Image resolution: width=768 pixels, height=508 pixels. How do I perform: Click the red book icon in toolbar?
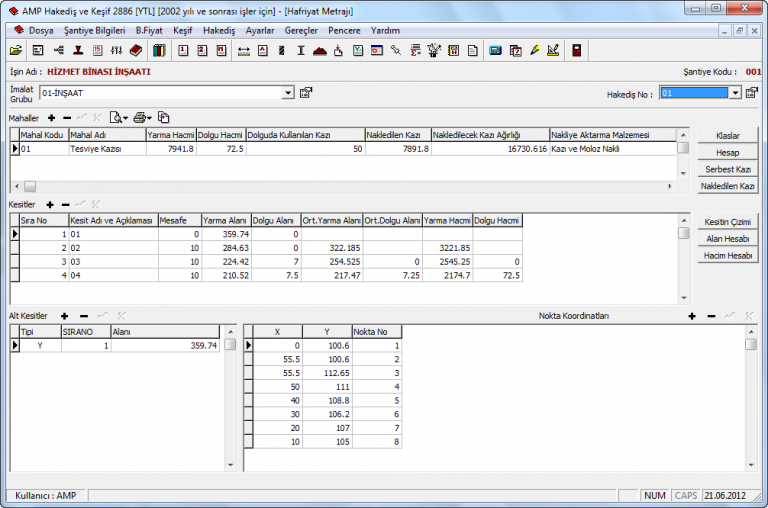pyautogui.click(x=135, y=50)
